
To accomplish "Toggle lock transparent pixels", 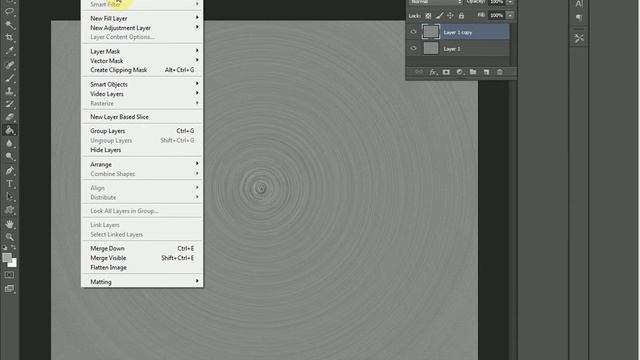I will [428, 16].
